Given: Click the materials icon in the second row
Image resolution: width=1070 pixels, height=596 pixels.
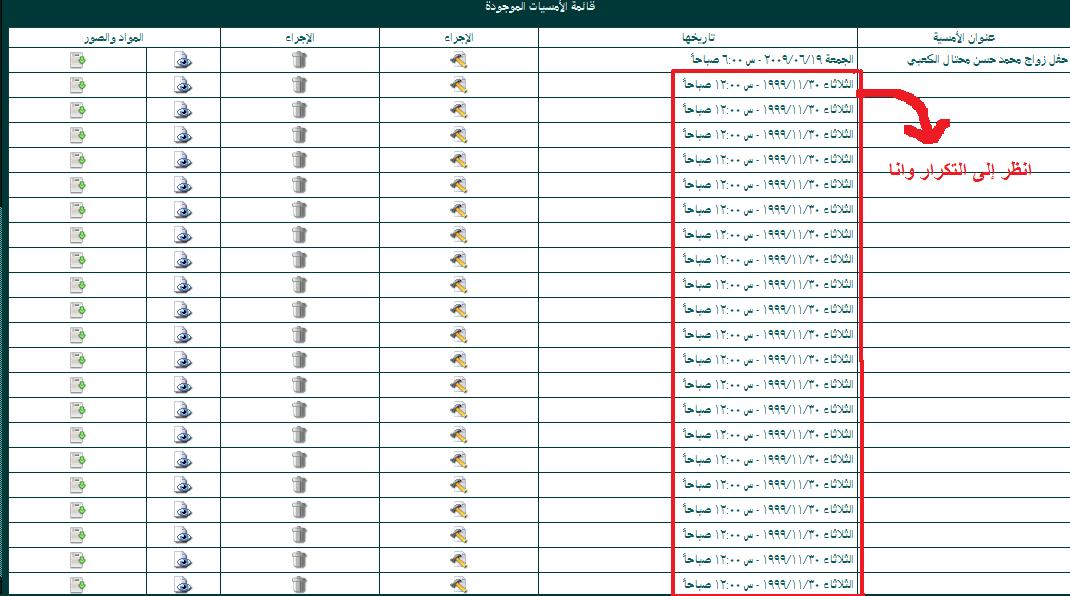Looking at the screenshot, I should (x=77, y=85).
